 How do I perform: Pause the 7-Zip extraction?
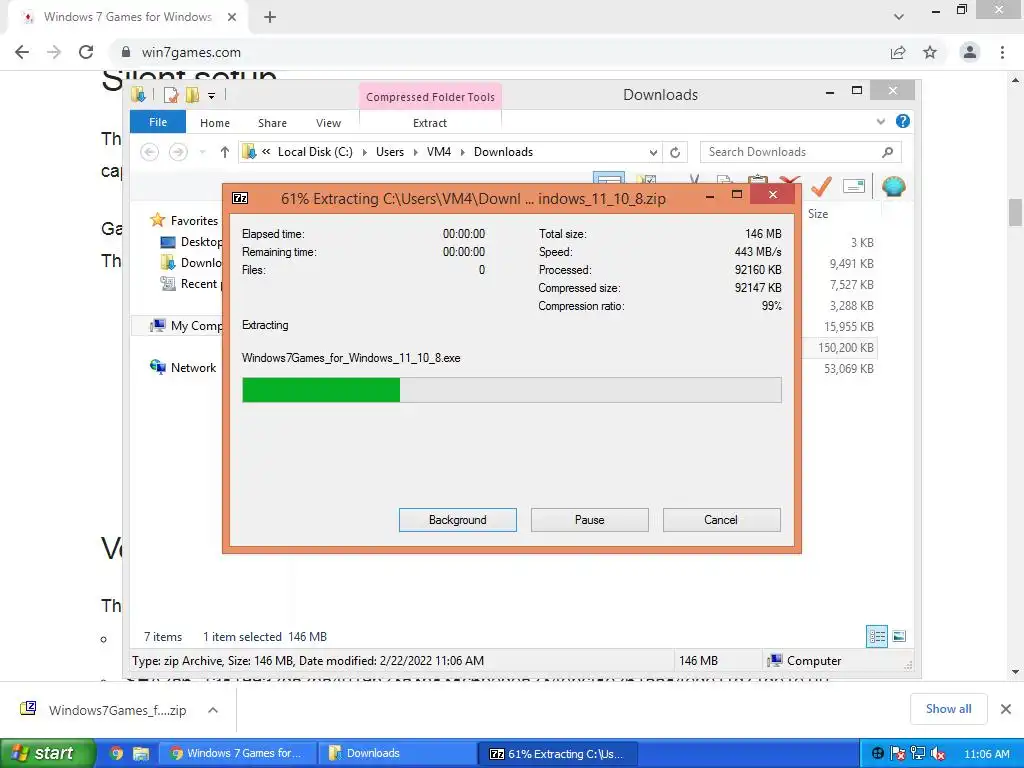[x=590, y=520]
